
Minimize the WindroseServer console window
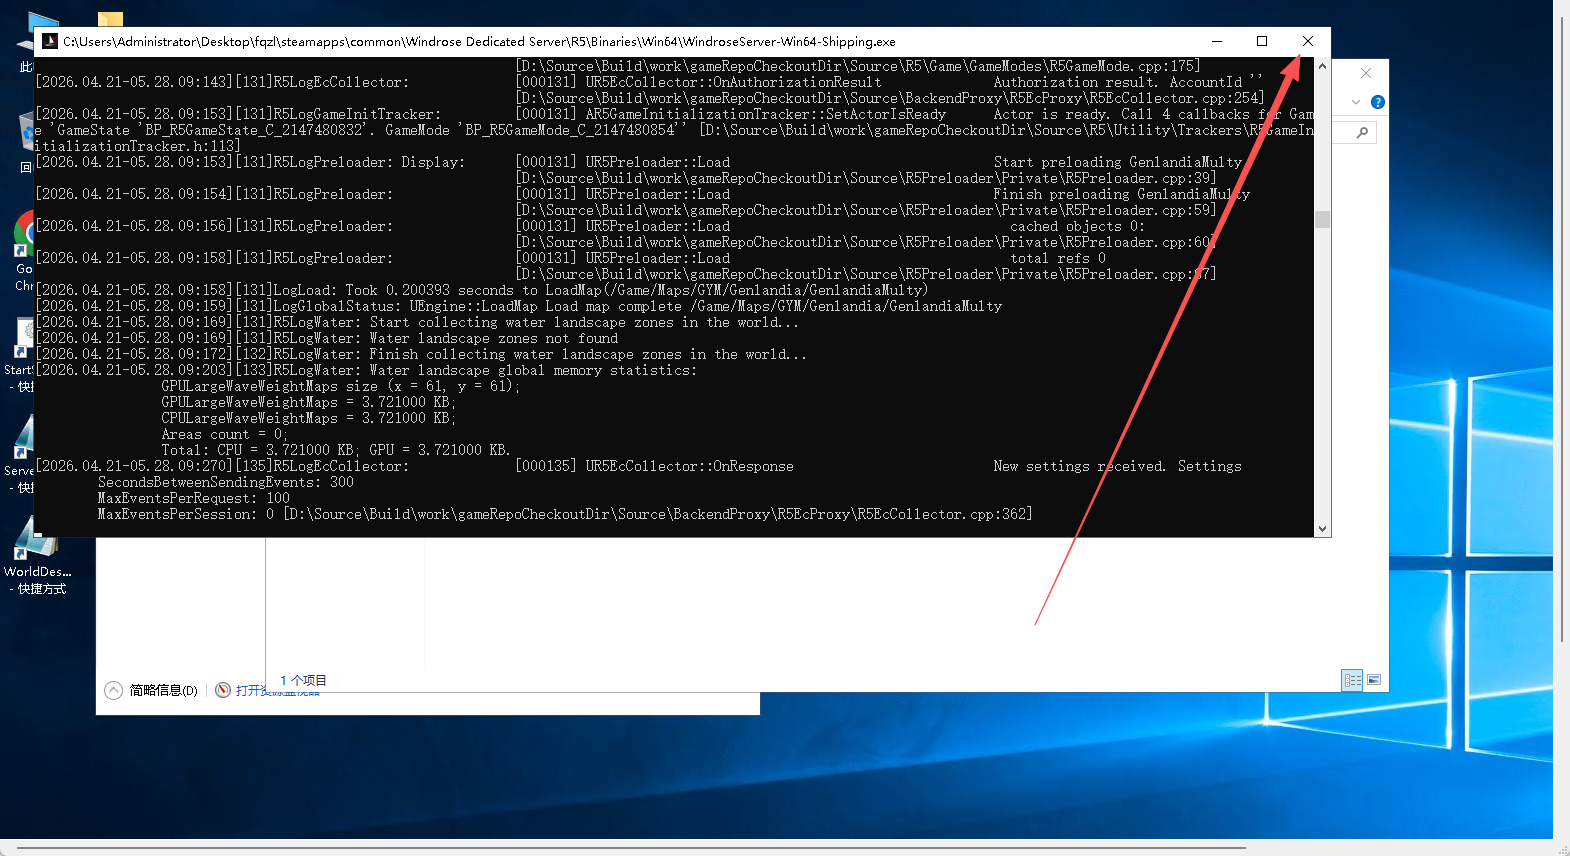coord(1217,41)
